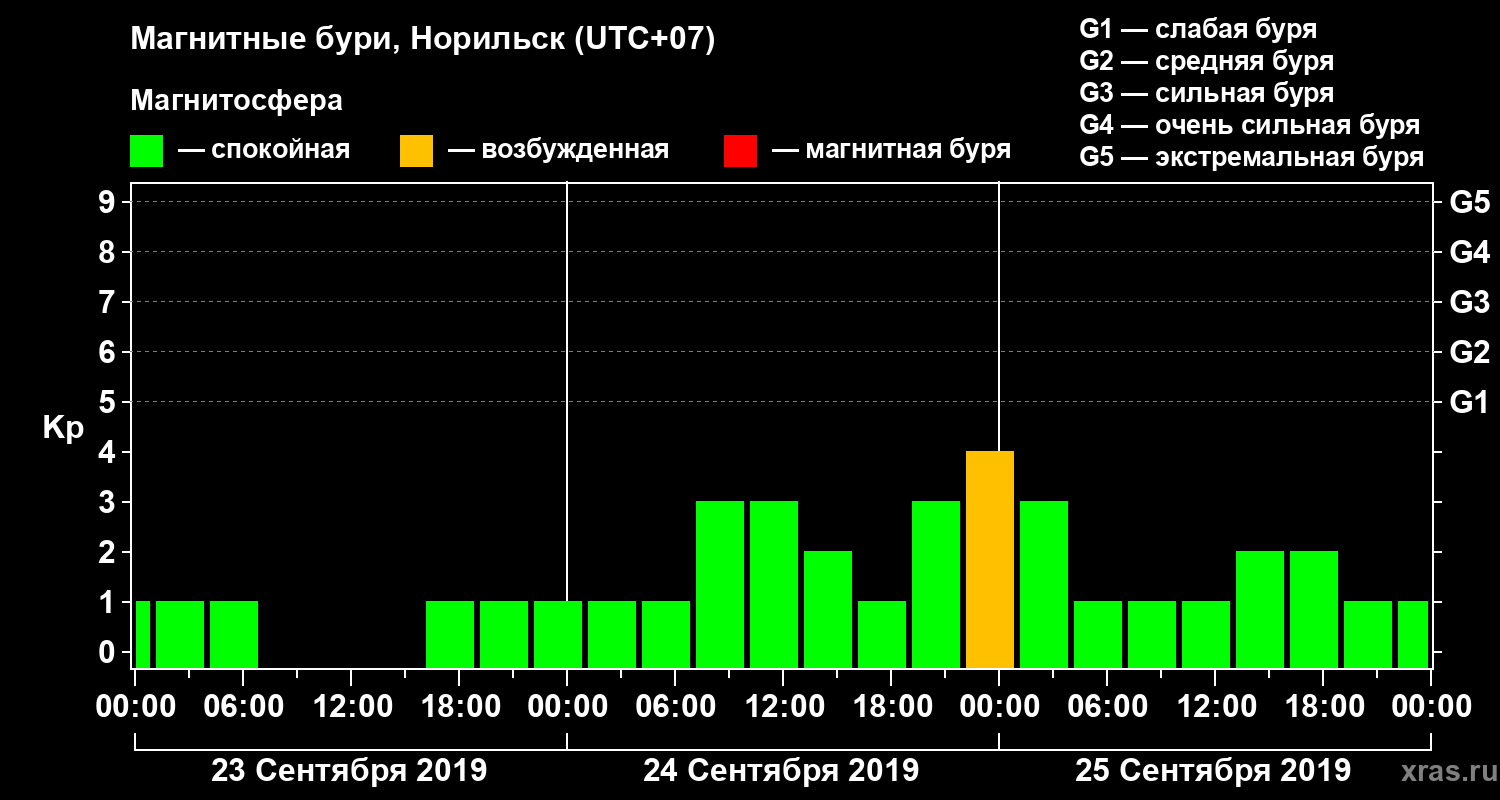Select the orange Kp 4 bar at midnight
This screenshot has width=1500, height=800.
(990, 560)
